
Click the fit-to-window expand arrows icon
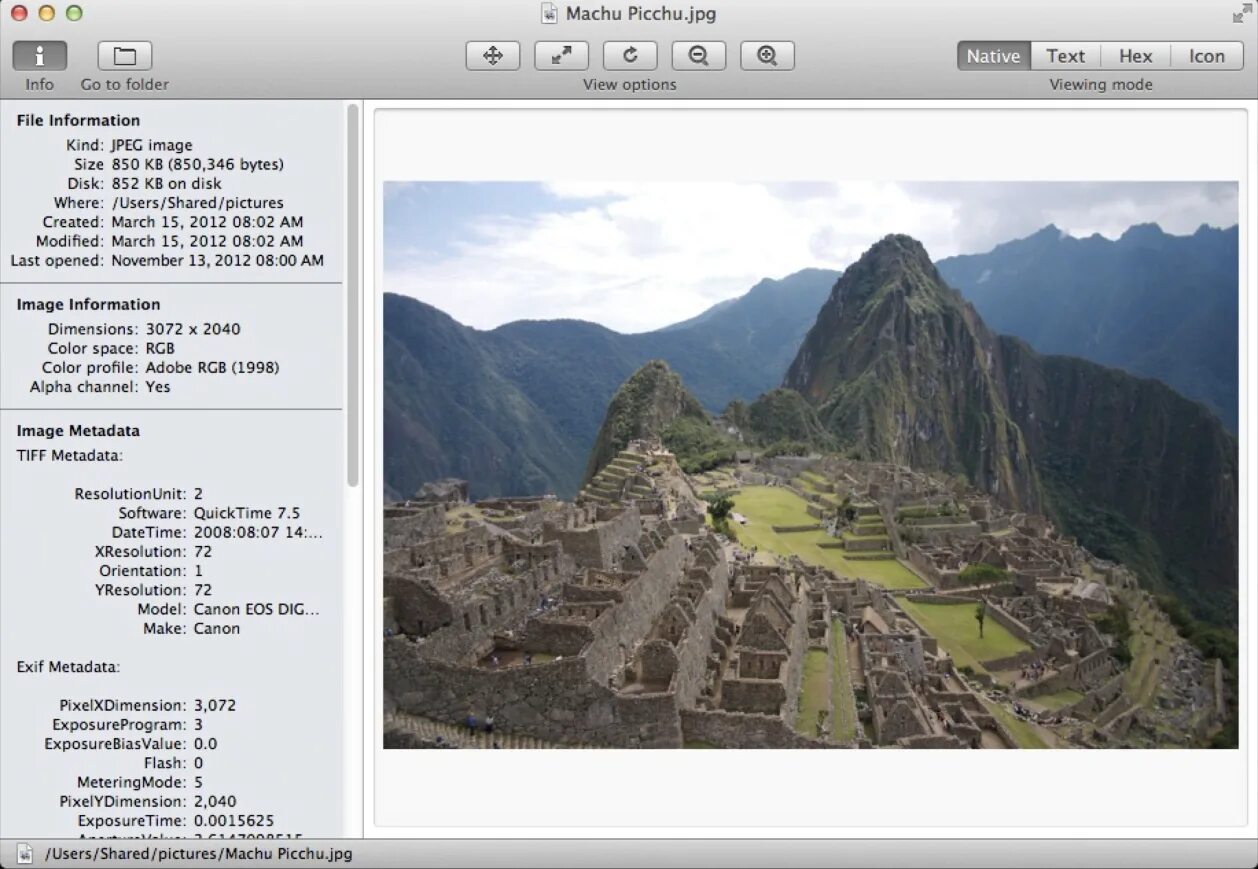(x=562, y=56)
